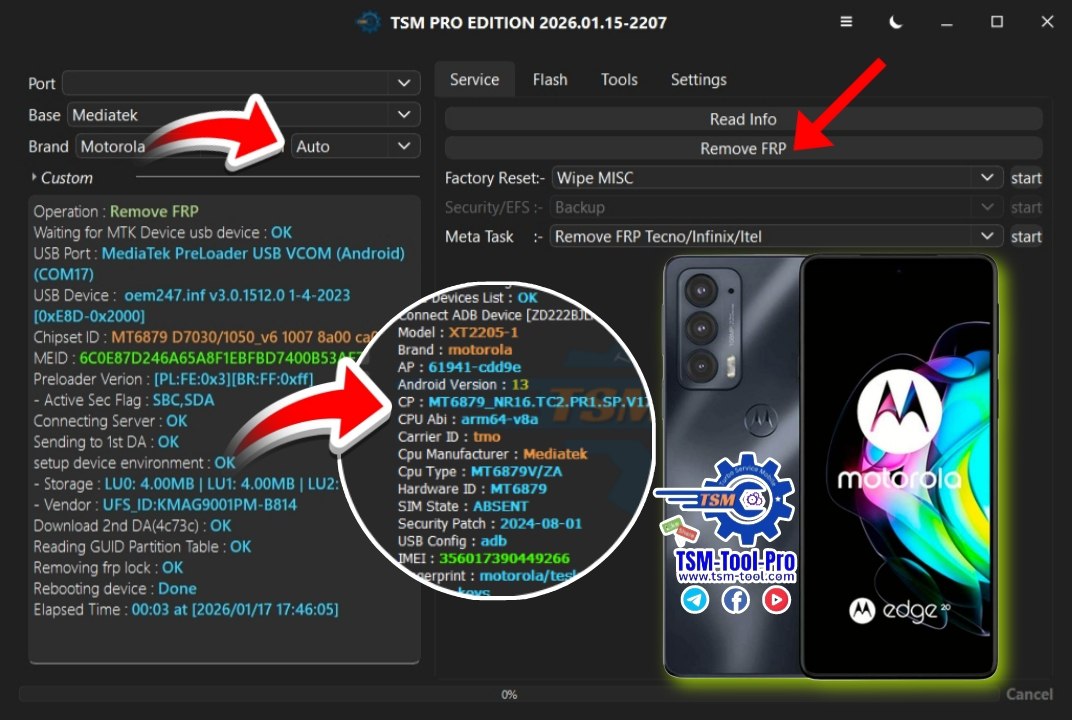
Task: Click 'USB Config : adb' text
Action: pos(452,541)
